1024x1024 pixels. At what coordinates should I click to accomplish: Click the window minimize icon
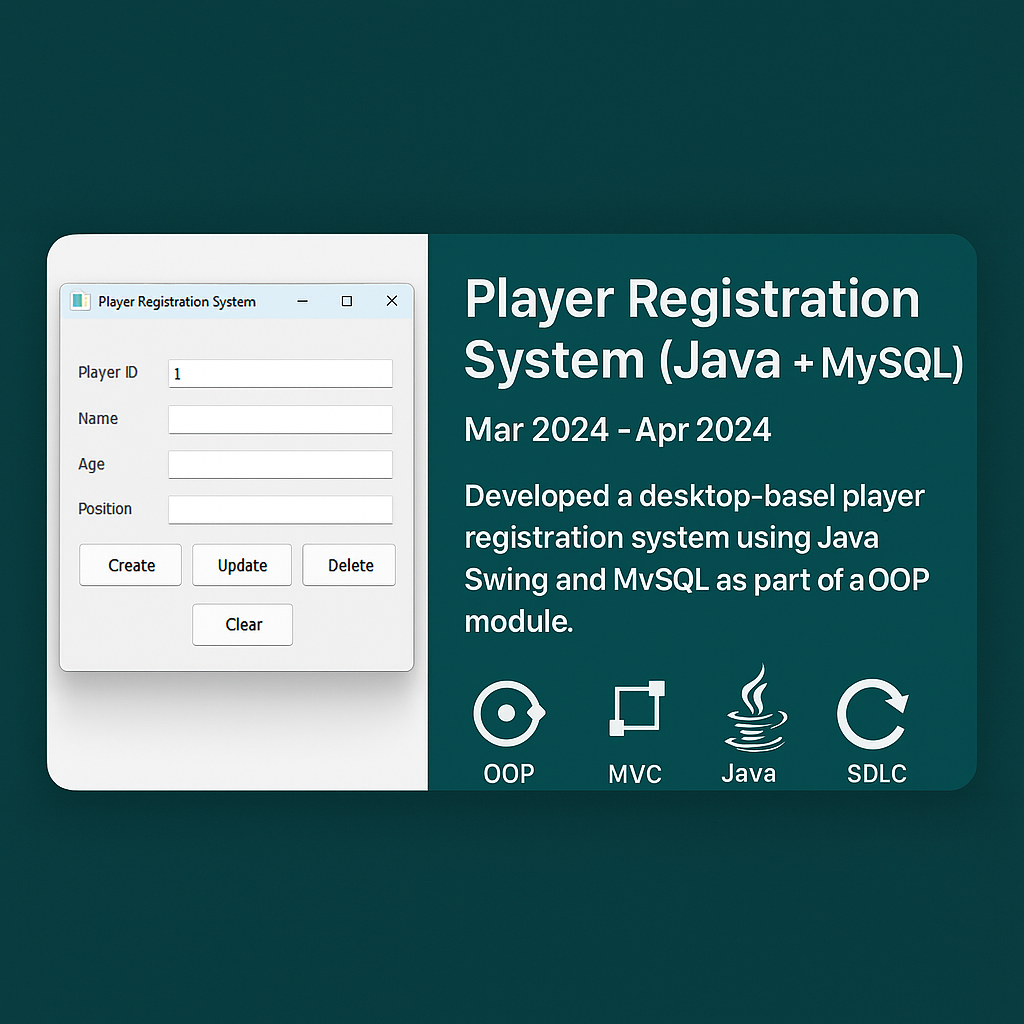tap(302, 301)
